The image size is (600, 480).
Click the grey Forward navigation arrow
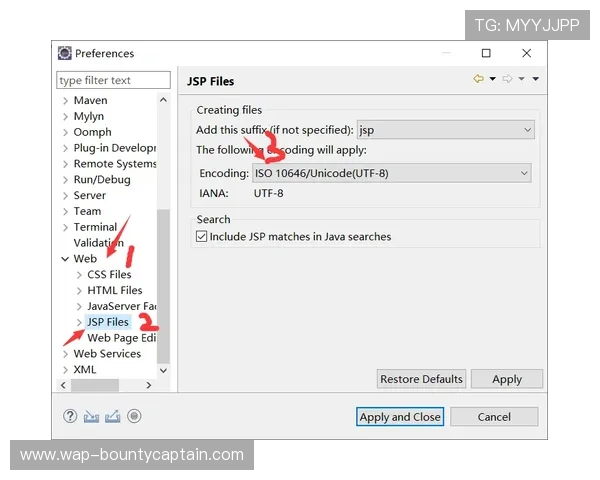pos(507,79)
